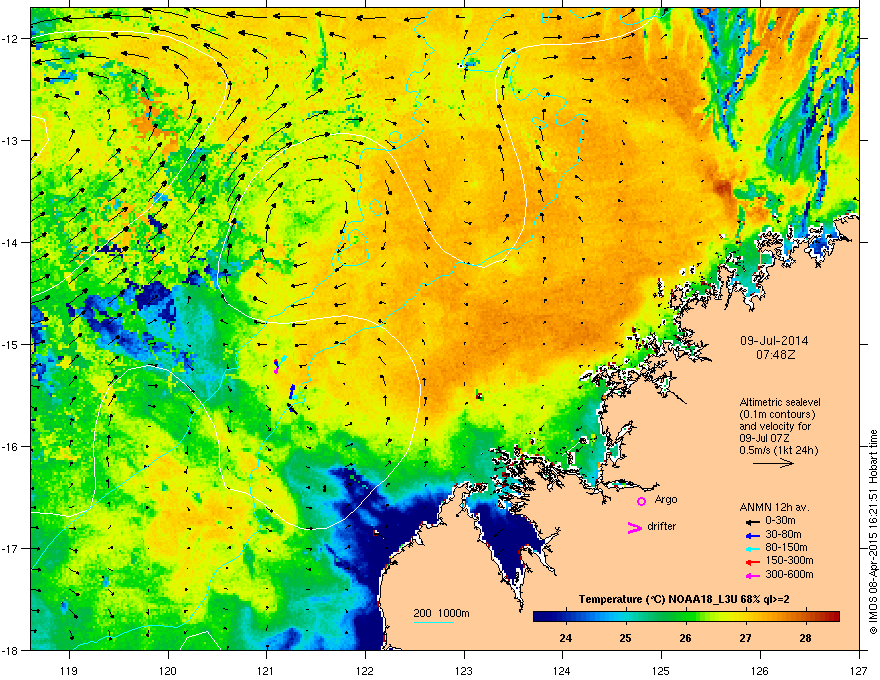
Task: Click longitude axis label 124
Action: coord(562,670)
